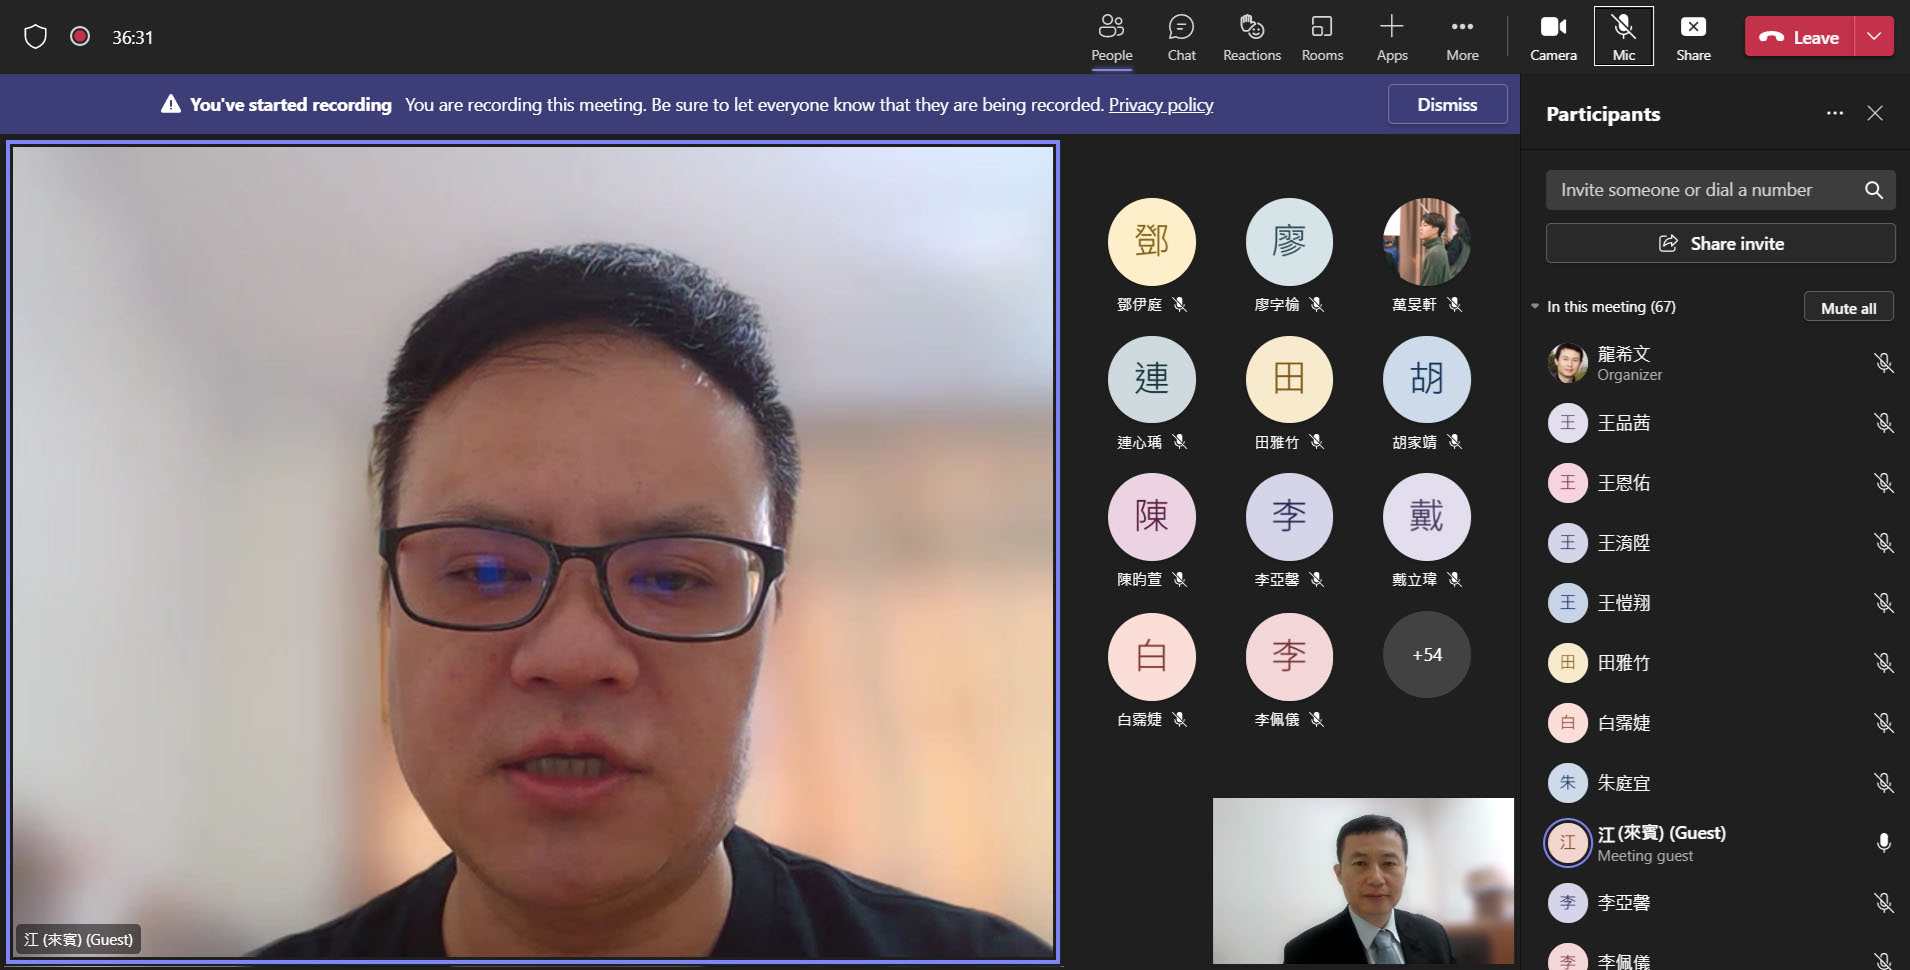The image size is (1910, 970).
Task: Click active mic icon next to 江 (來賓) (Guest)
Action: (1884, 843)
